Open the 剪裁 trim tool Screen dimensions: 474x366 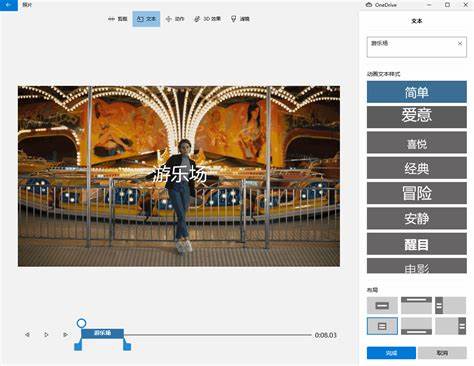(x=118, y=19)
